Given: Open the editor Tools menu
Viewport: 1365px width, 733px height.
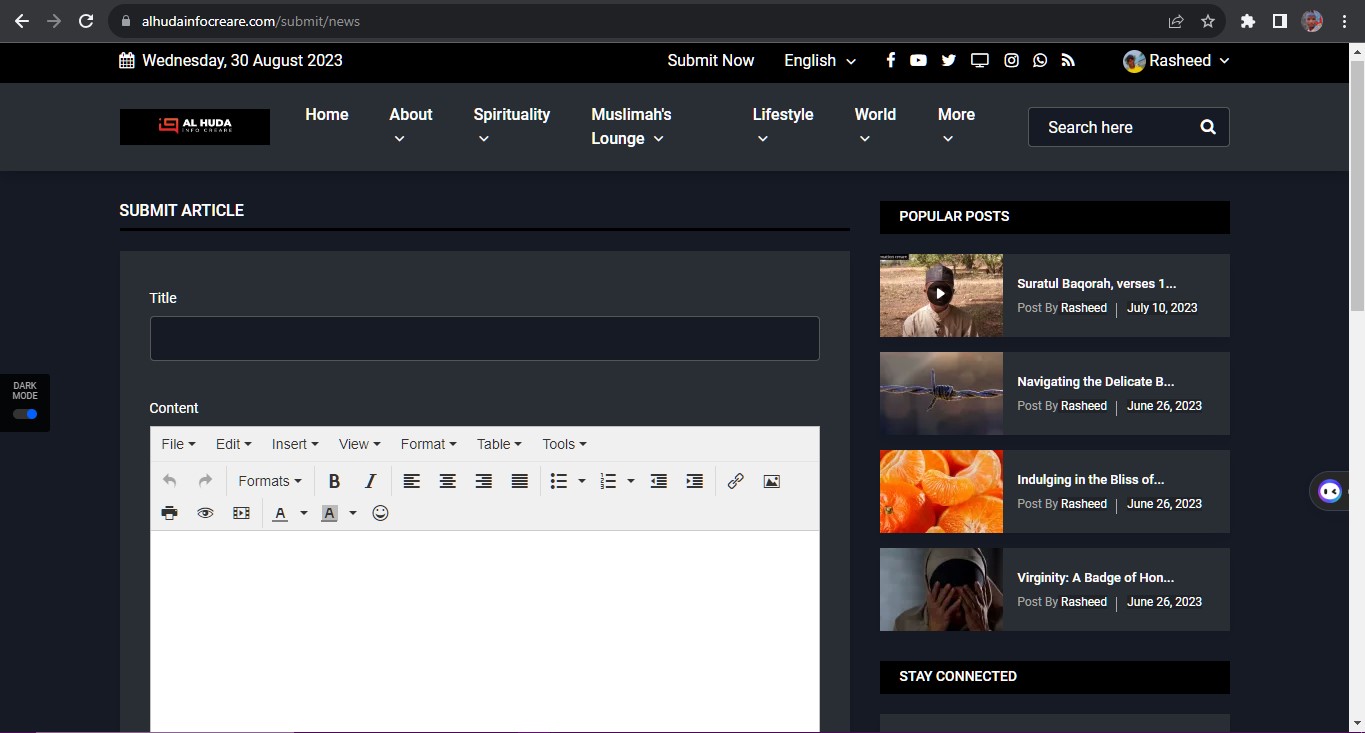Looking at the screenshot, I should (564, 444).
